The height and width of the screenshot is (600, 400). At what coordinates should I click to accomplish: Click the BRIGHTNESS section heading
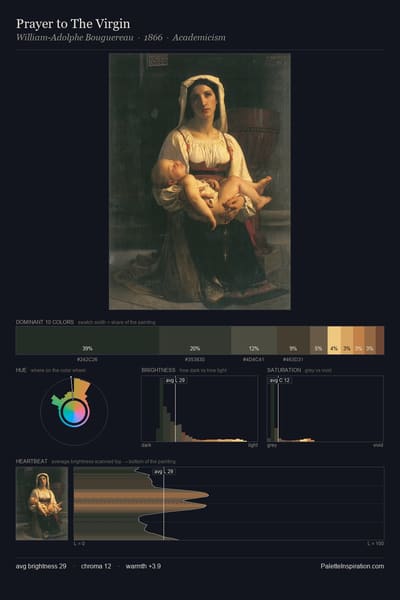click(158, 370)
